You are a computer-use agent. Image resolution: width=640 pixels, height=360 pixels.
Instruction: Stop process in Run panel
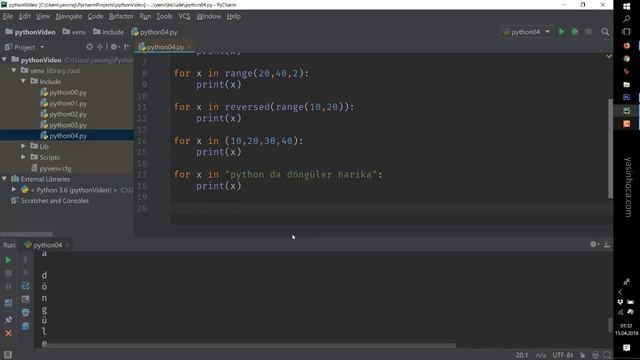click(8, 273)
